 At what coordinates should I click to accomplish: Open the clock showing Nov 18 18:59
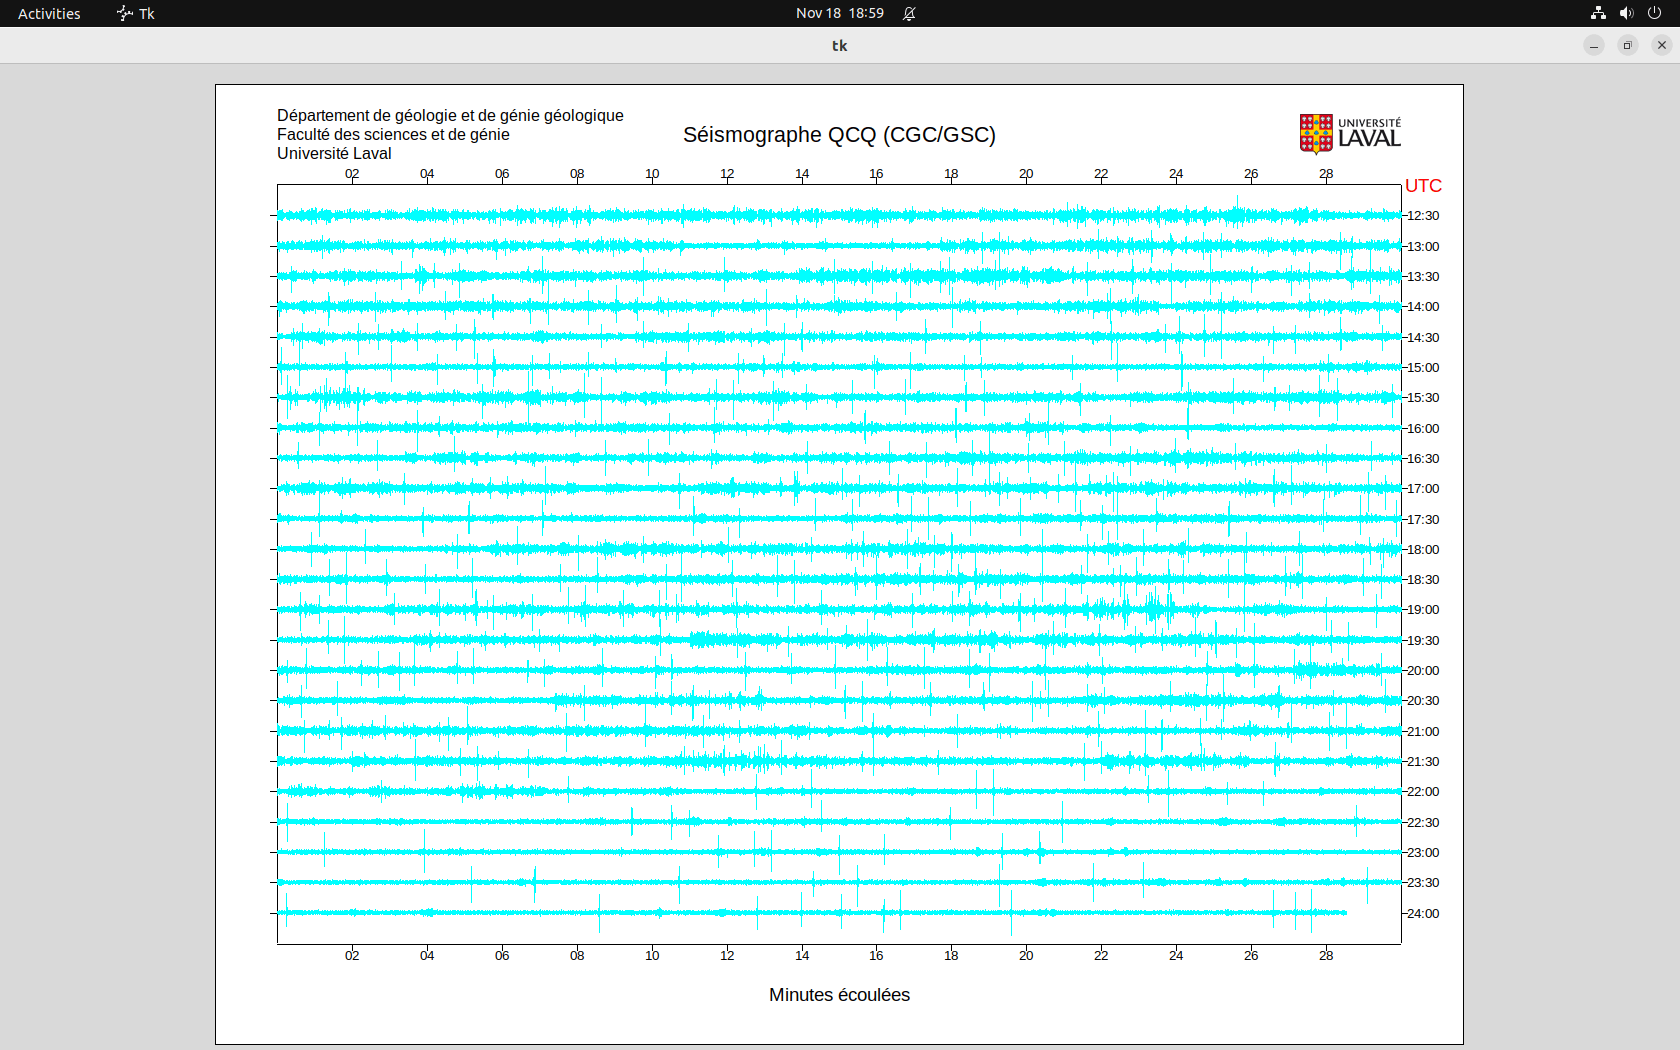[x=839, y=13]
